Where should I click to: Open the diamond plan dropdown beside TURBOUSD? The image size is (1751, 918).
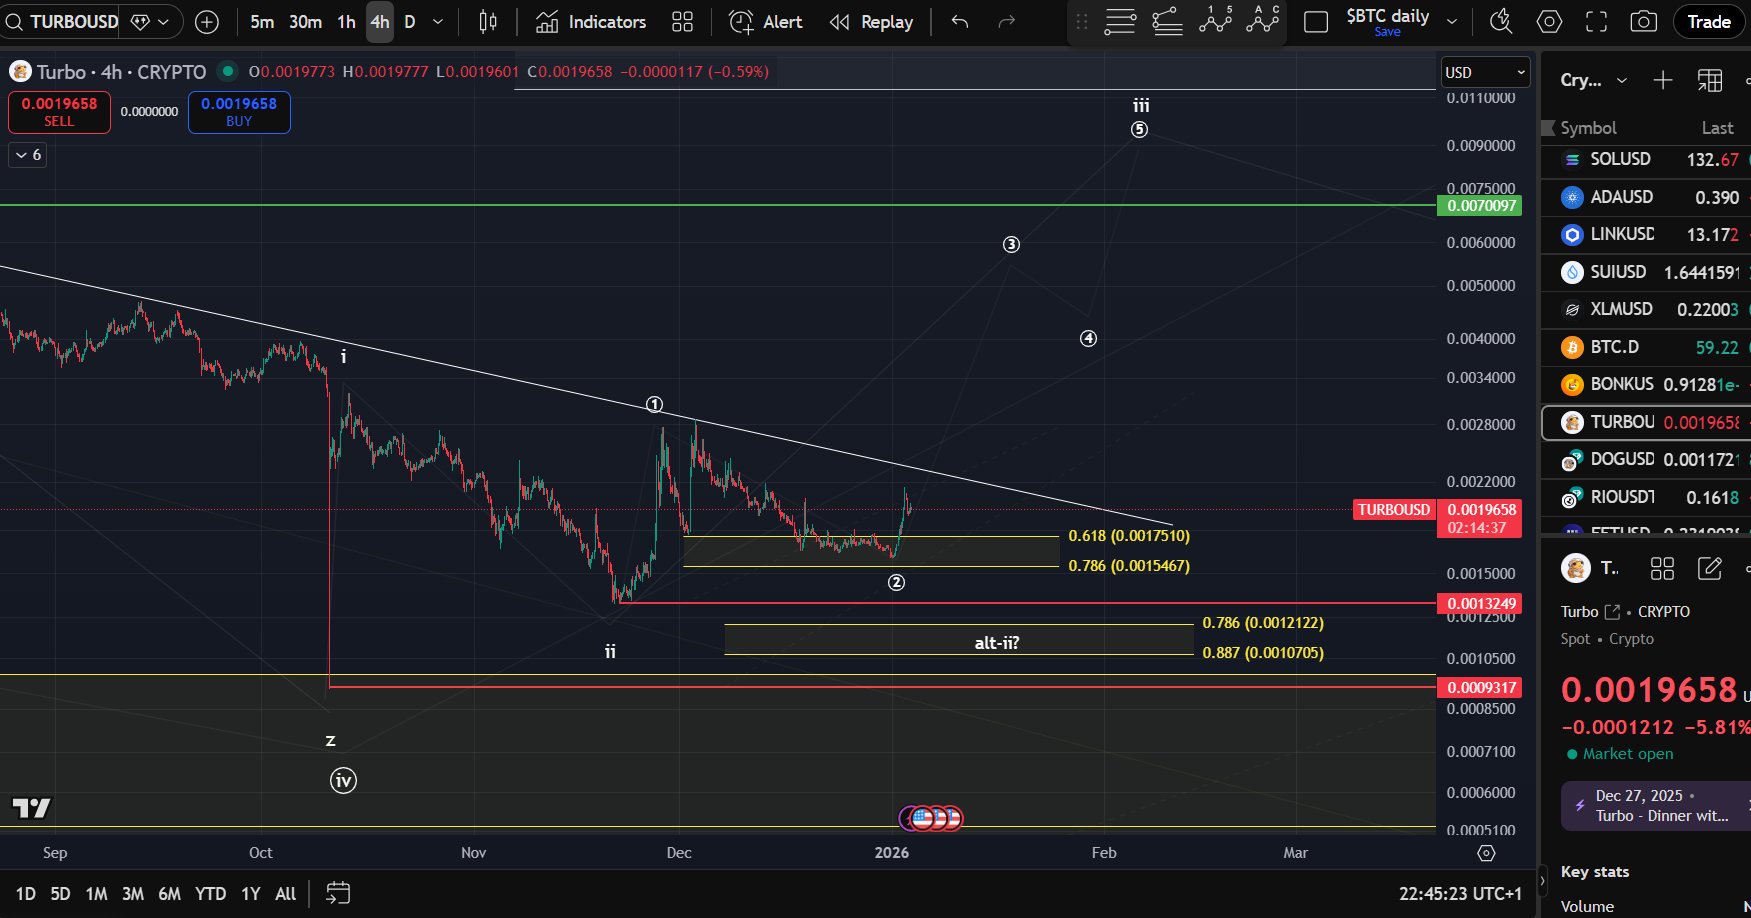(151, 22)
